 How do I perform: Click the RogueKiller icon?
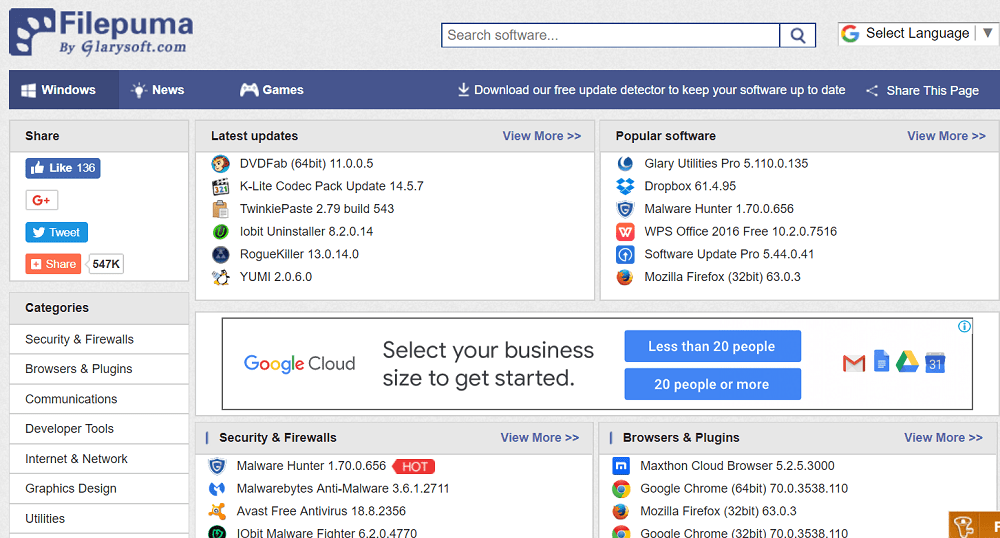221,254
